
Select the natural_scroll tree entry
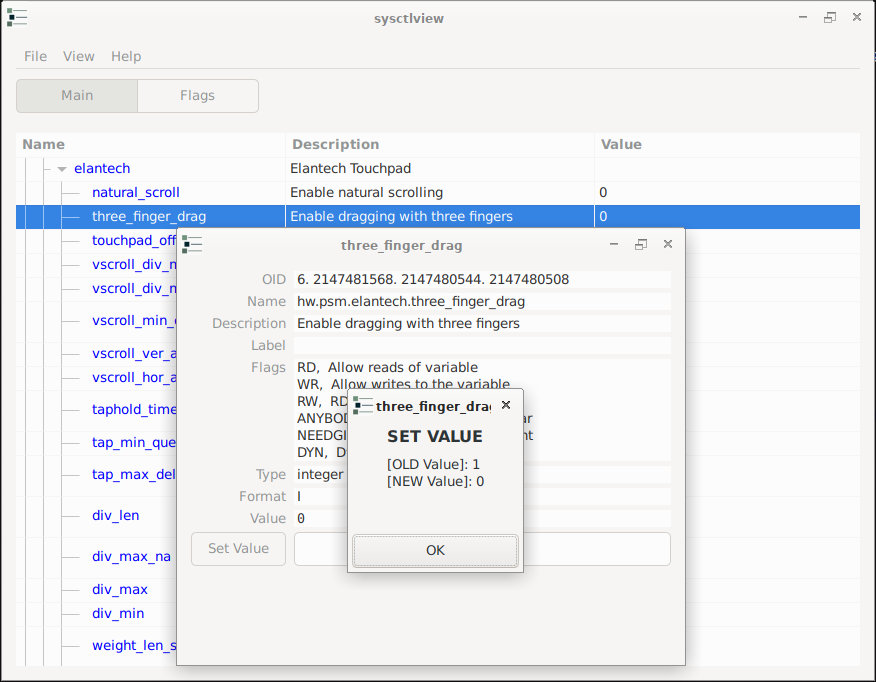click(136, 192)
